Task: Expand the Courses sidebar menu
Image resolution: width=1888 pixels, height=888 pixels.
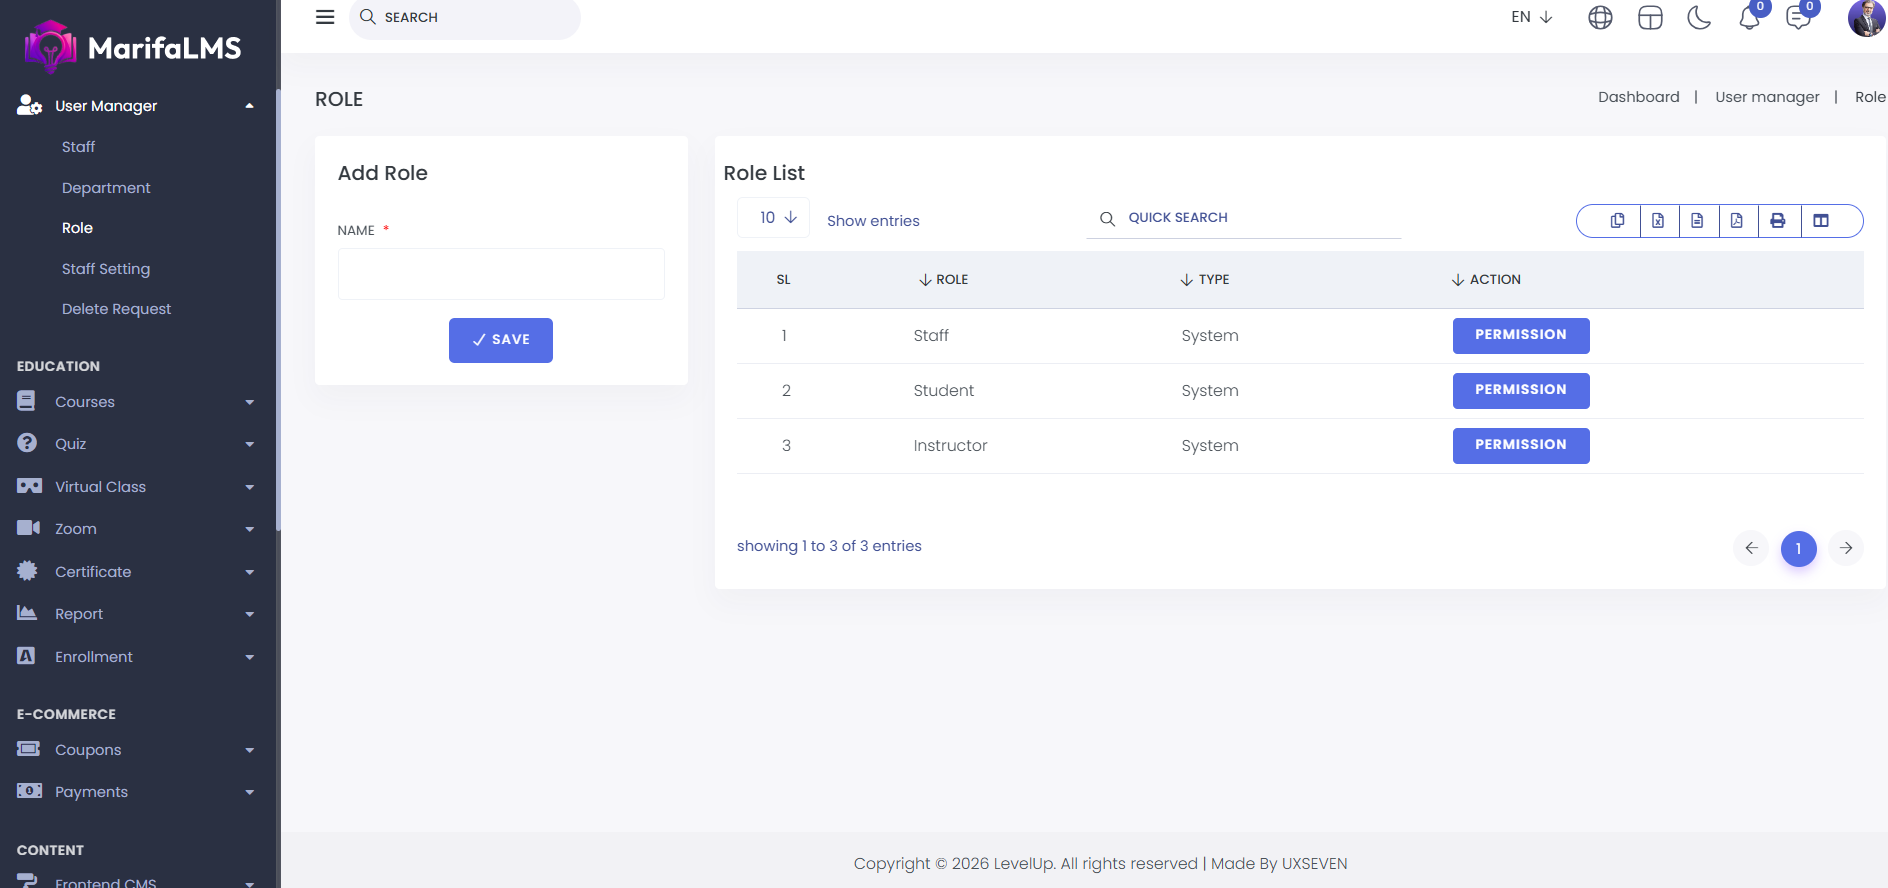Action: click(x=135, y=402)
